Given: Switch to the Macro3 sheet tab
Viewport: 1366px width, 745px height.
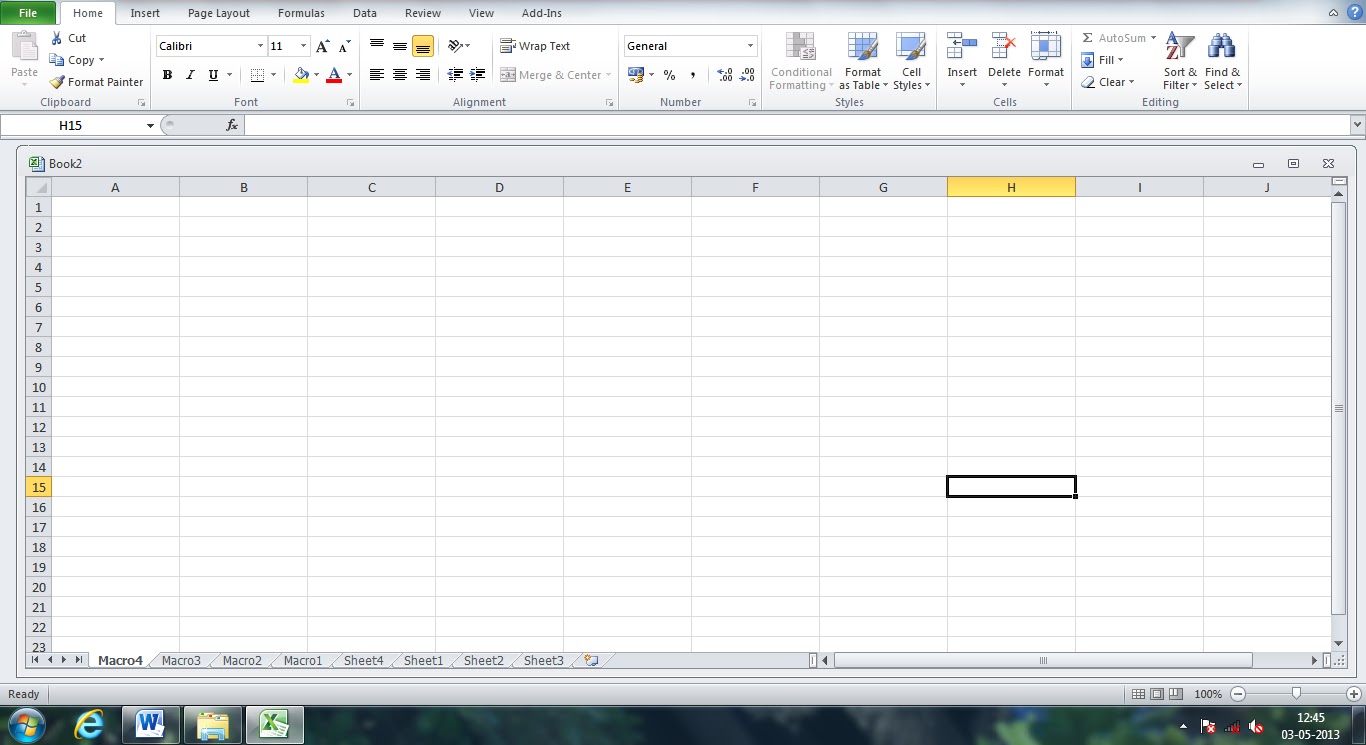Looking at the screenshot, I should click(181, 660).
